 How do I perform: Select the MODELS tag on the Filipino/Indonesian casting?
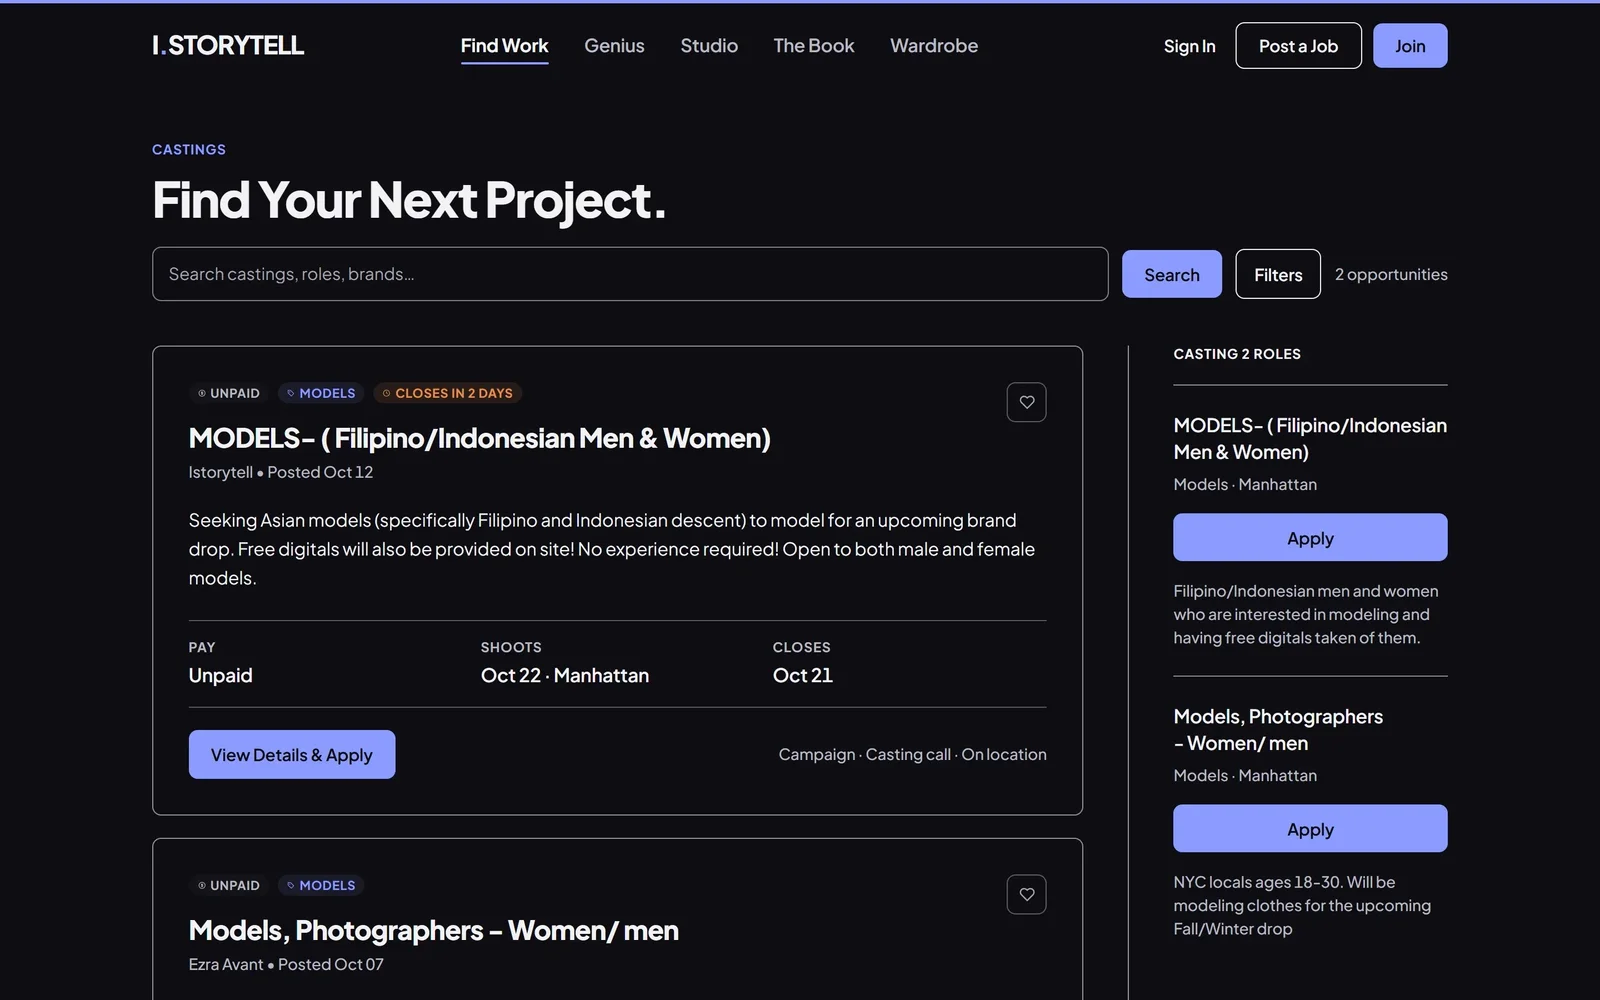(x=320, y=393)
